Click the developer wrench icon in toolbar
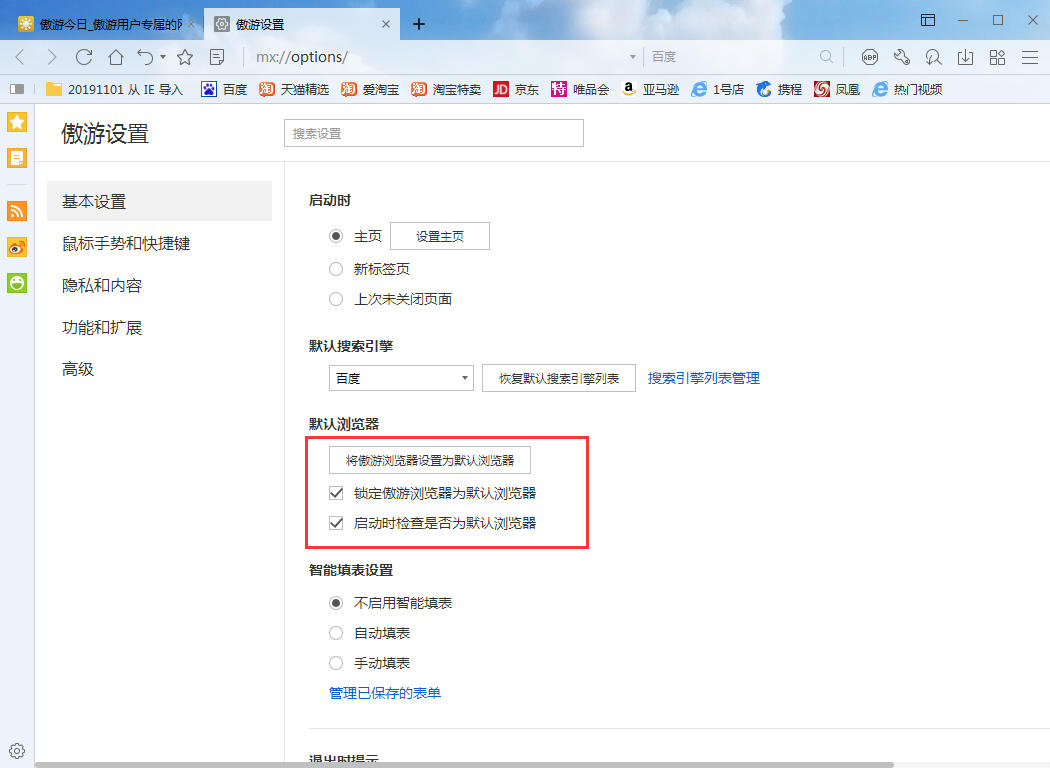Screen dimensions: 1050x768 [902, 57]
